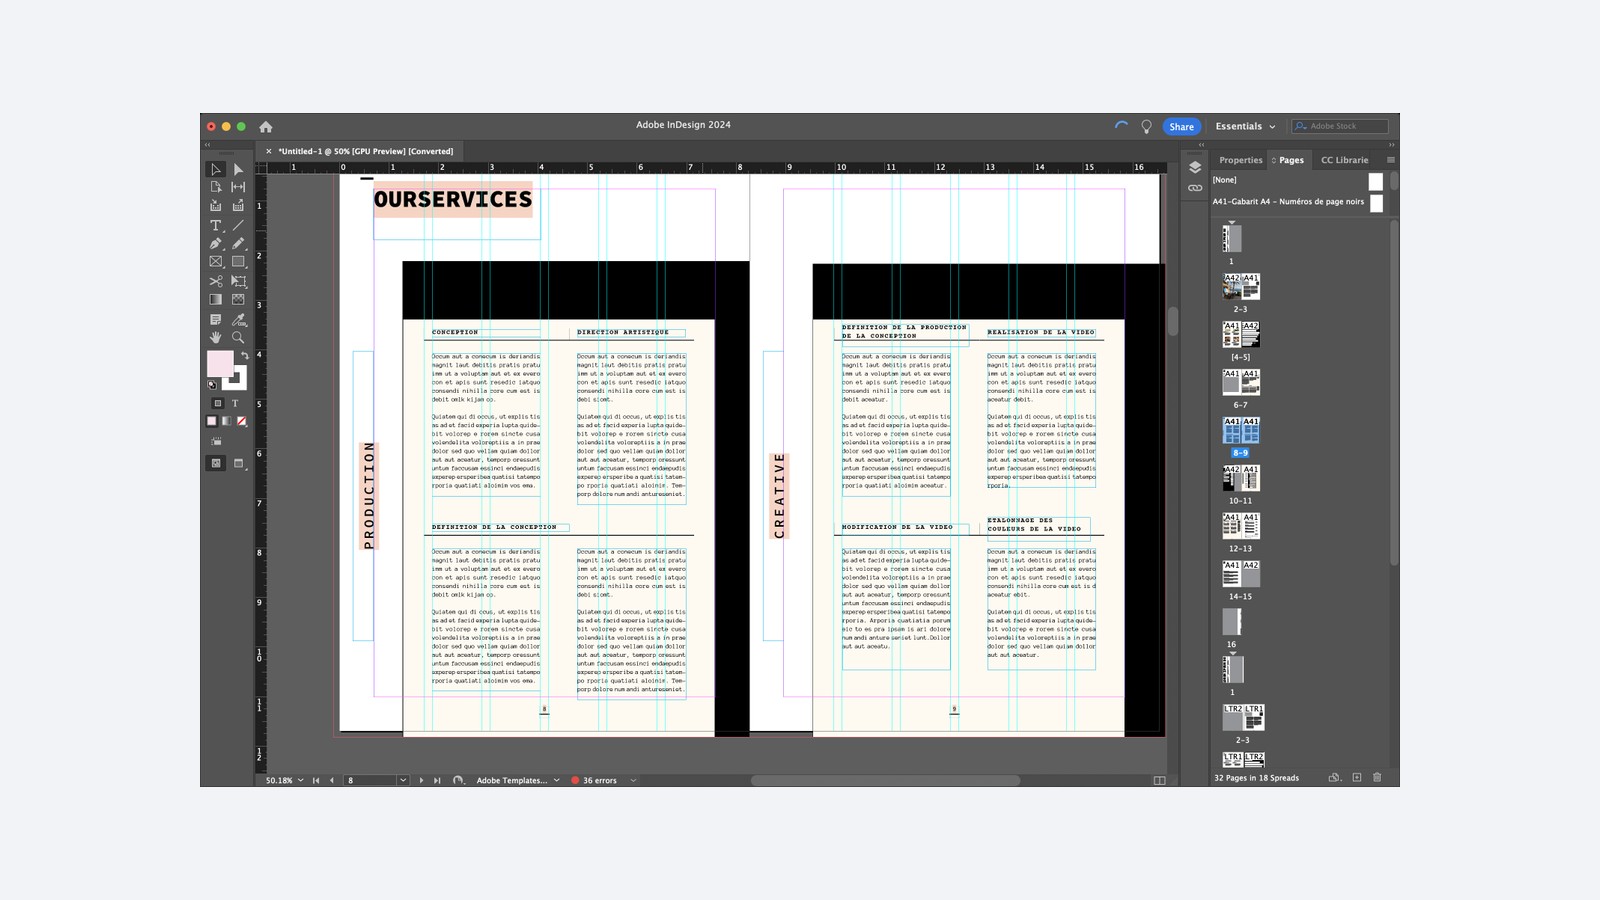Click the pink Fill color swatch
1600x900 pixels.
tap(220, 364)
